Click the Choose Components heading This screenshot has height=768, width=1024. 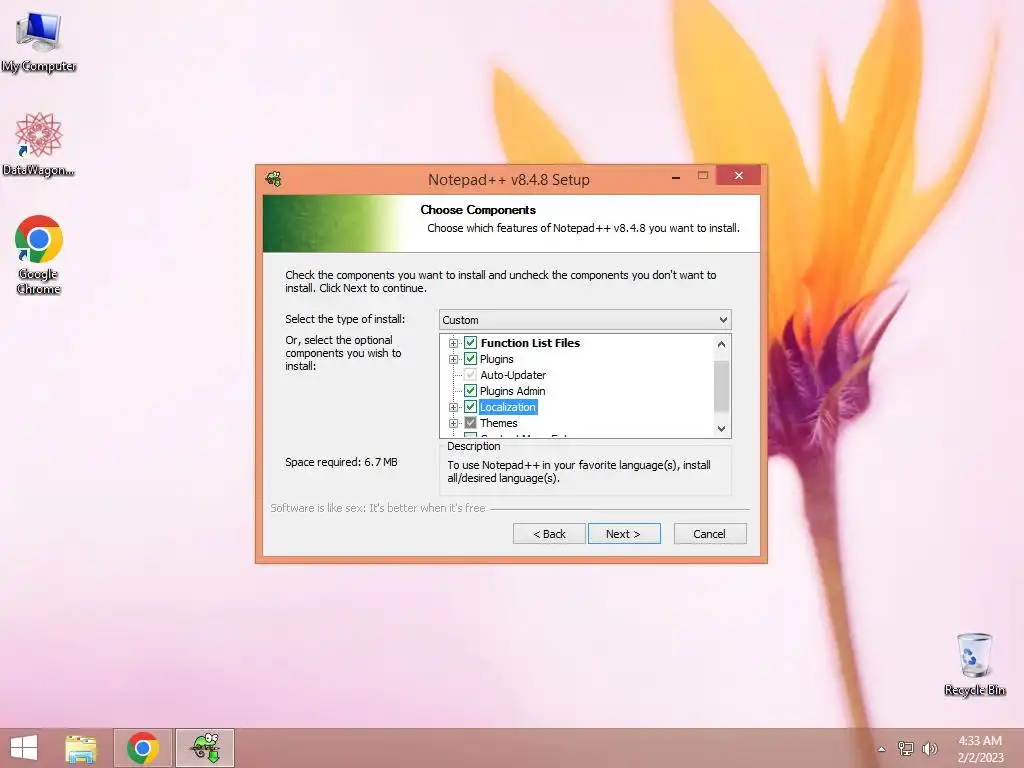[x=478, y=210]
